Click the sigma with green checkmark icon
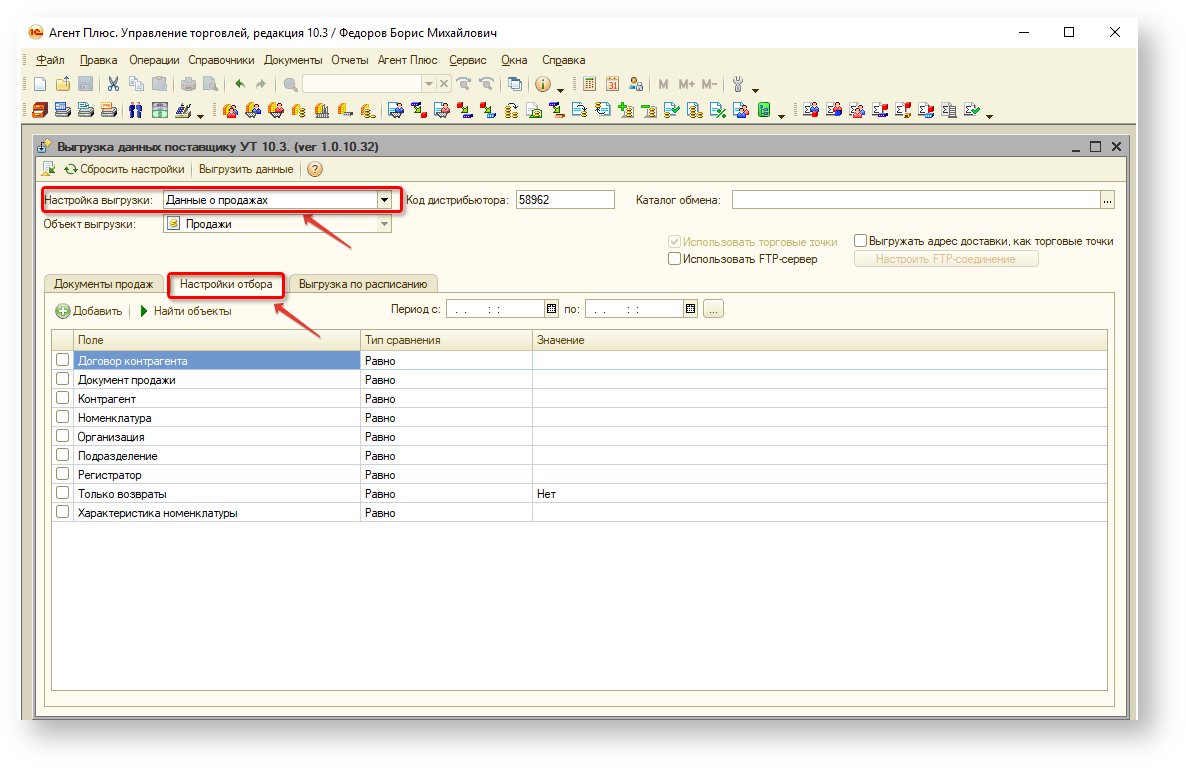The height and width of the screenshot is (768, 1186). (x=972, y=110)
